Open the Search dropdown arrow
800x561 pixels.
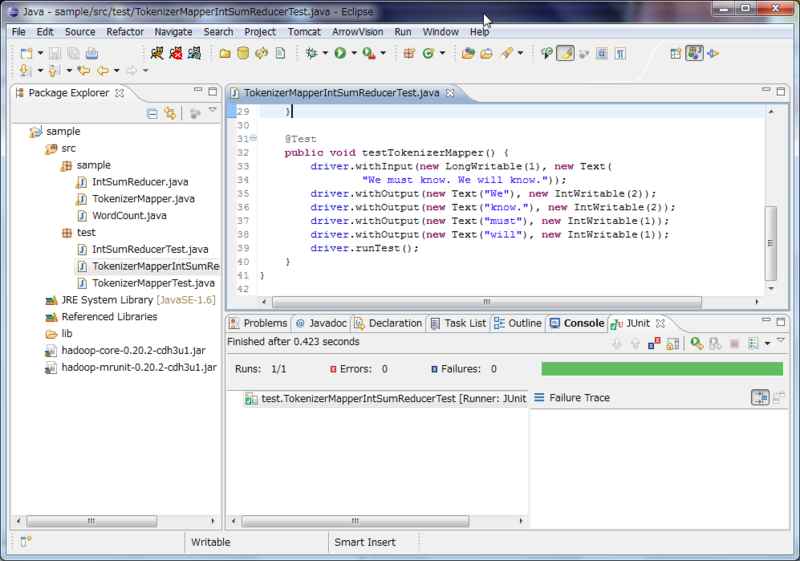click(x=520, y=53)
